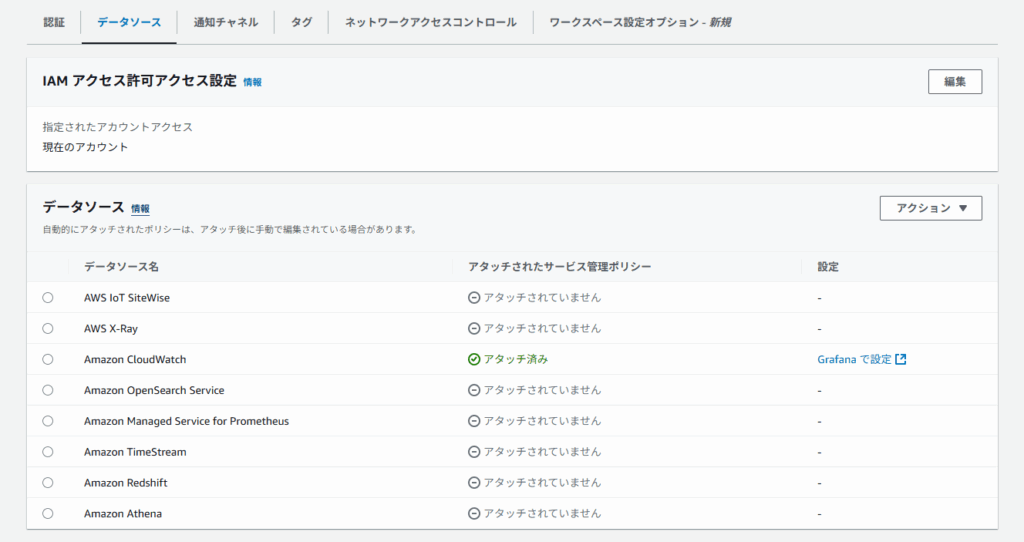Select the AWS X-Ray radio button
Screen dimensions: 1024x542
(48, 328)
